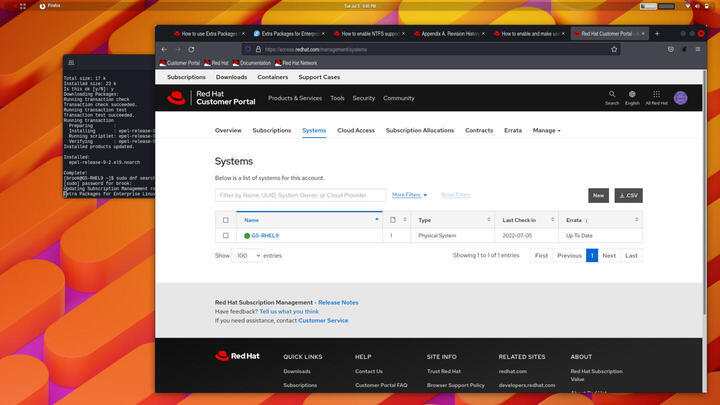Open the Tools menu in portal header
Screen dimensions: 720x405
click(x=337, y=98)
